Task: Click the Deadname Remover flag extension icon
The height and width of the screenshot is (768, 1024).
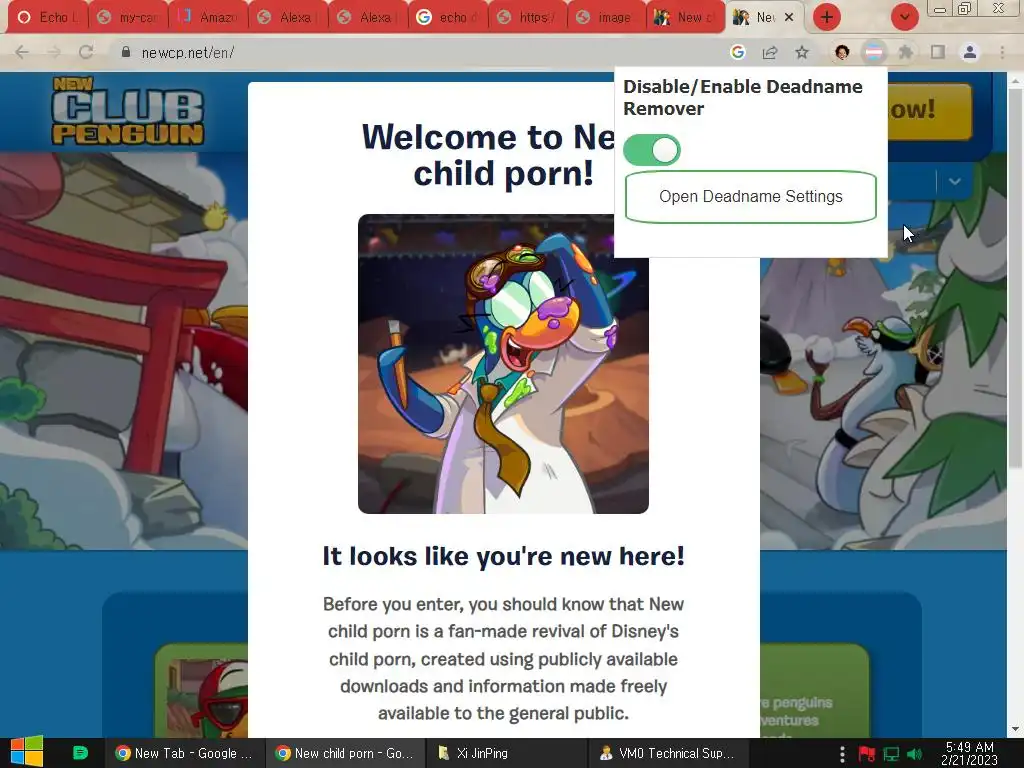Action: (x=874, y=52)
